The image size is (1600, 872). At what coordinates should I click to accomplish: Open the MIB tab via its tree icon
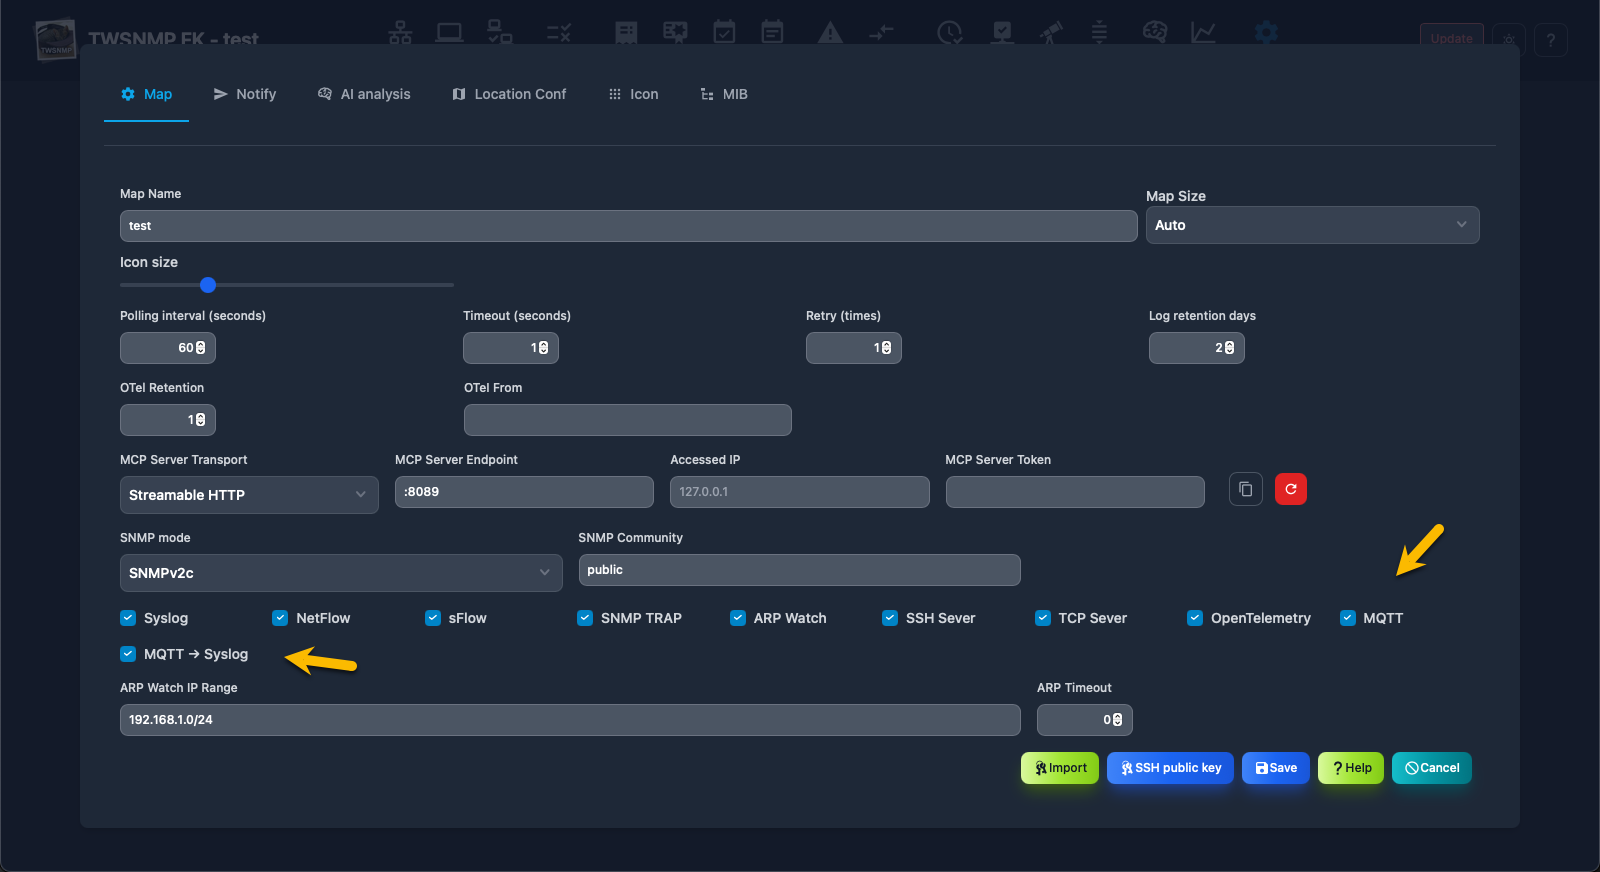point(707,94)
